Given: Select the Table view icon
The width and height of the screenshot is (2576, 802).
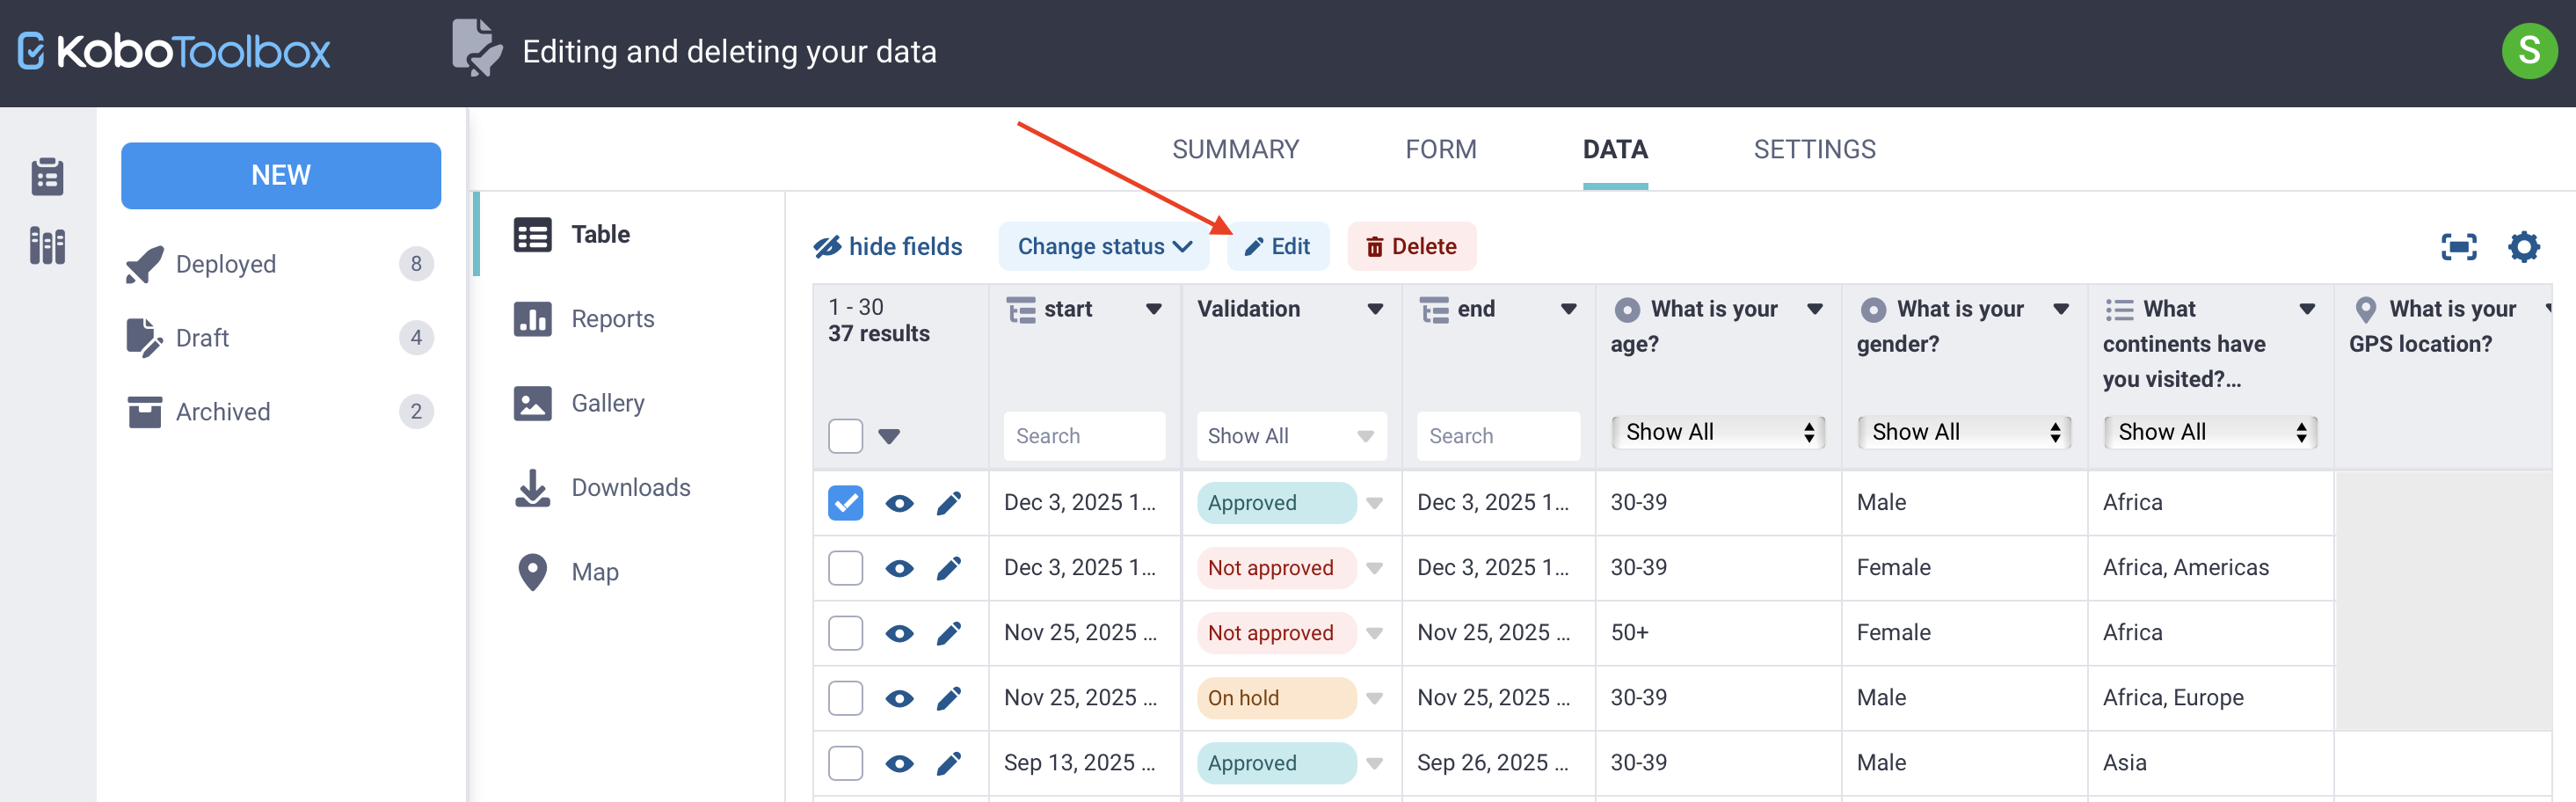Looking at the screenshot, I should tap(533, 234).
